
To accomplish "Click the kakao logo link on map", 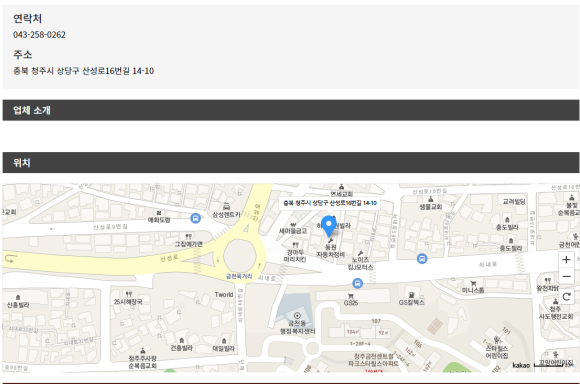I will click(x=521, y=365).
